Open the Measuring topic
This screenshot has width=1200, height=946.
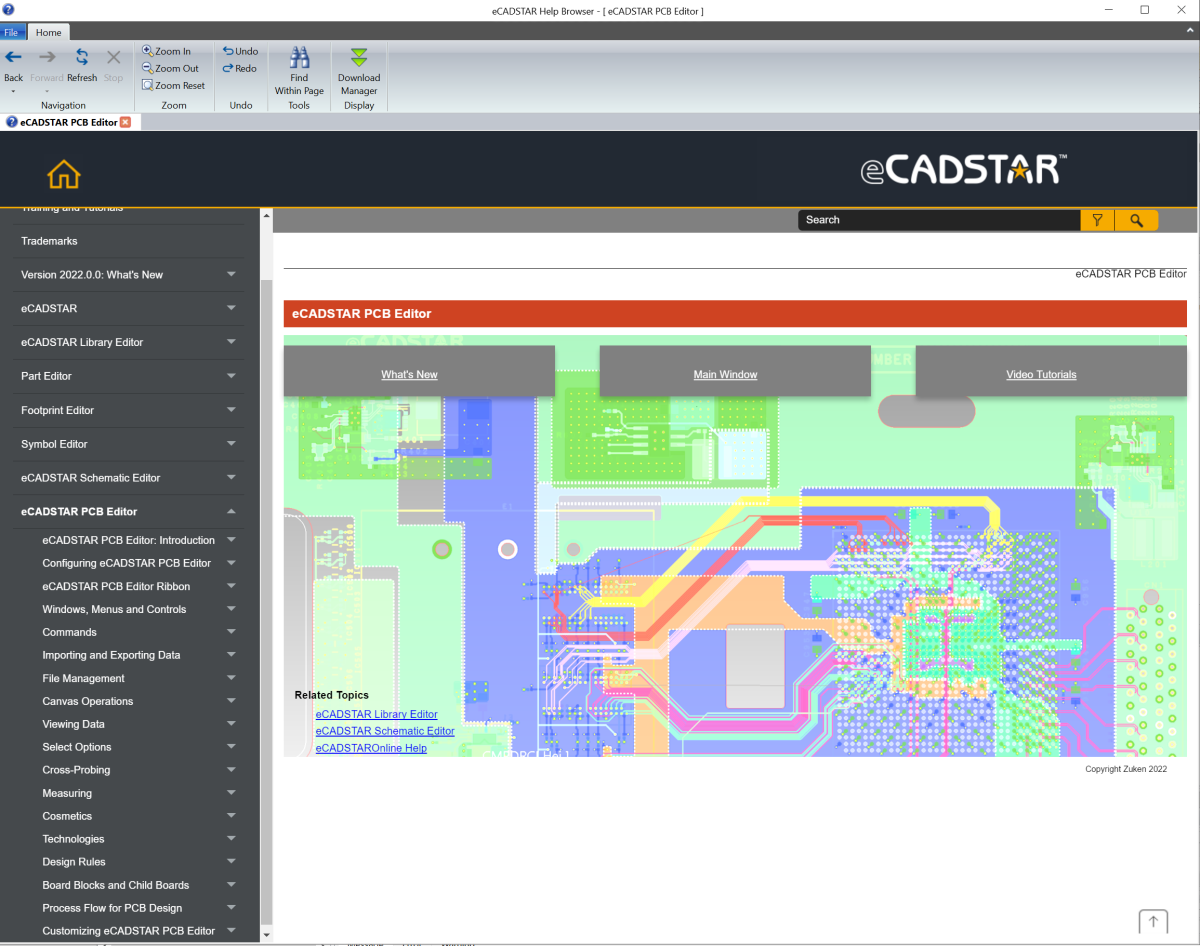click(x=67, y=793)
